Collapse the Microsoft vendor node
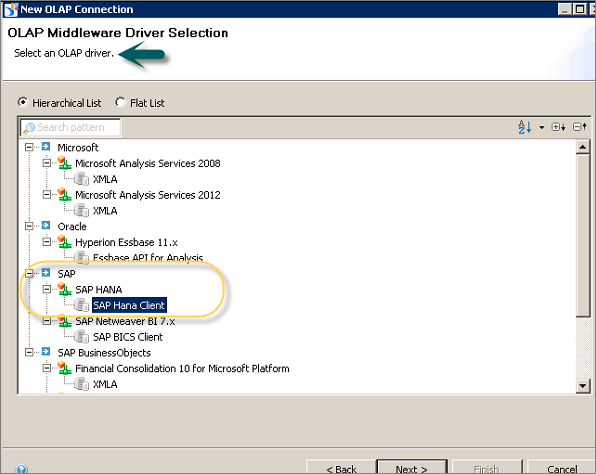Screen dimensions: 596x474 pos(29,147)
